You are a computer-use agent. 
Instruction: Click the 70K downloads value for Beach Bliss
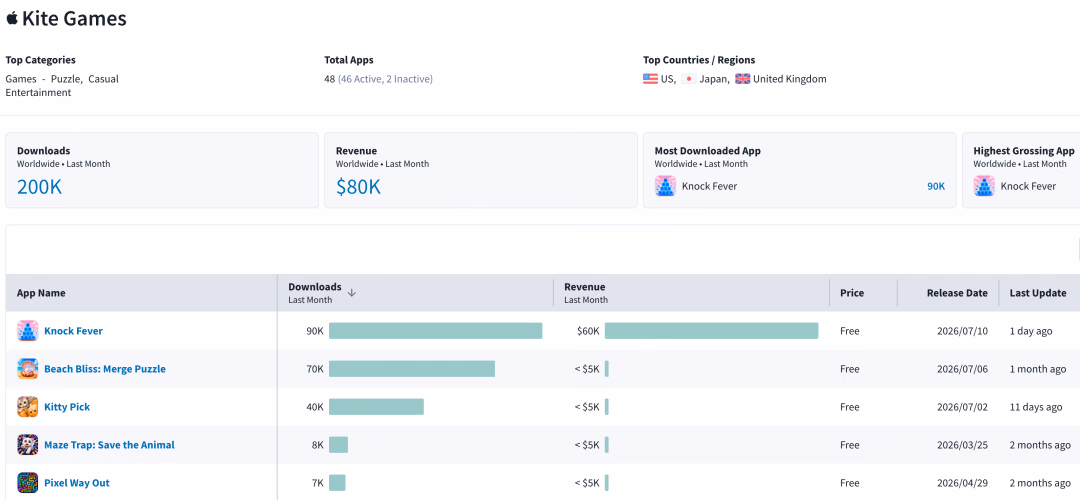[x=315, y=368]
